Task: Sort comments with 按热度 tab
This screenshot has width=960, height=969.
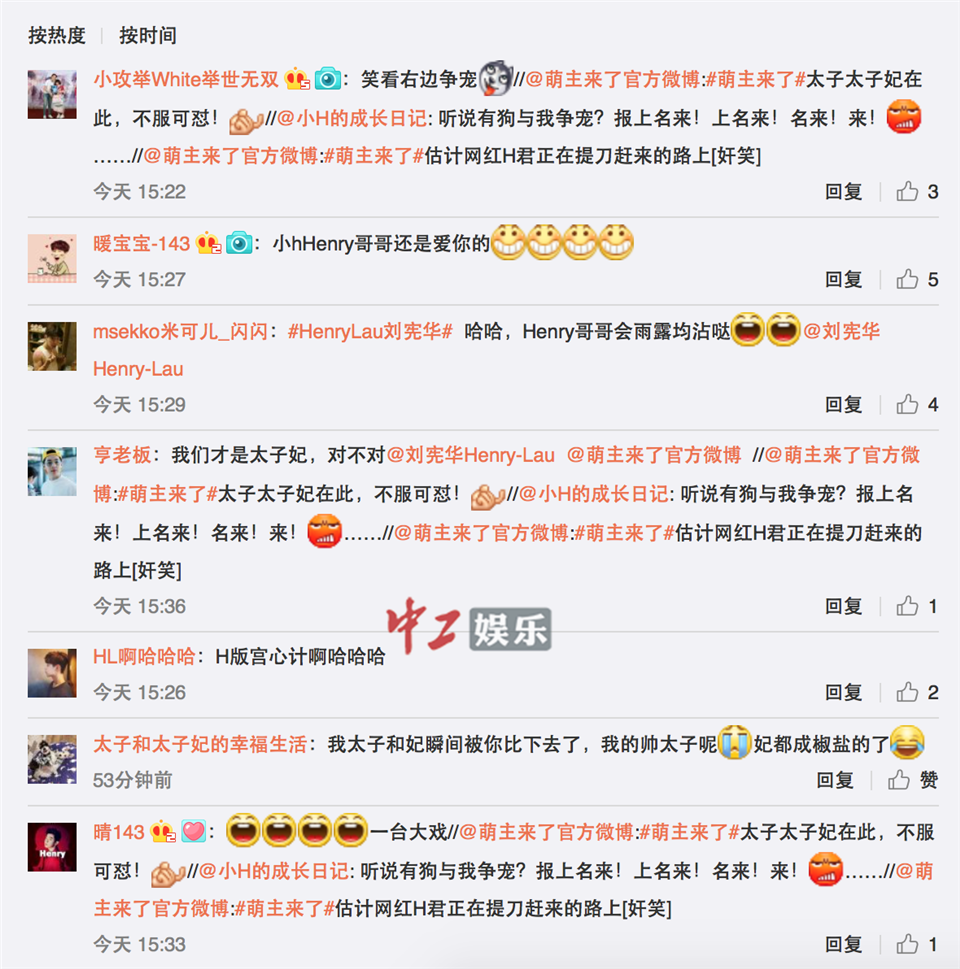Action: click(57, 36)
